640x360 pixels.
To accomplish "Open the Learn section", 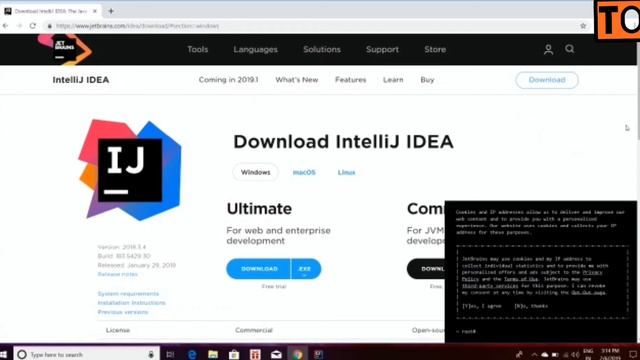I will [x=393, y=80].
